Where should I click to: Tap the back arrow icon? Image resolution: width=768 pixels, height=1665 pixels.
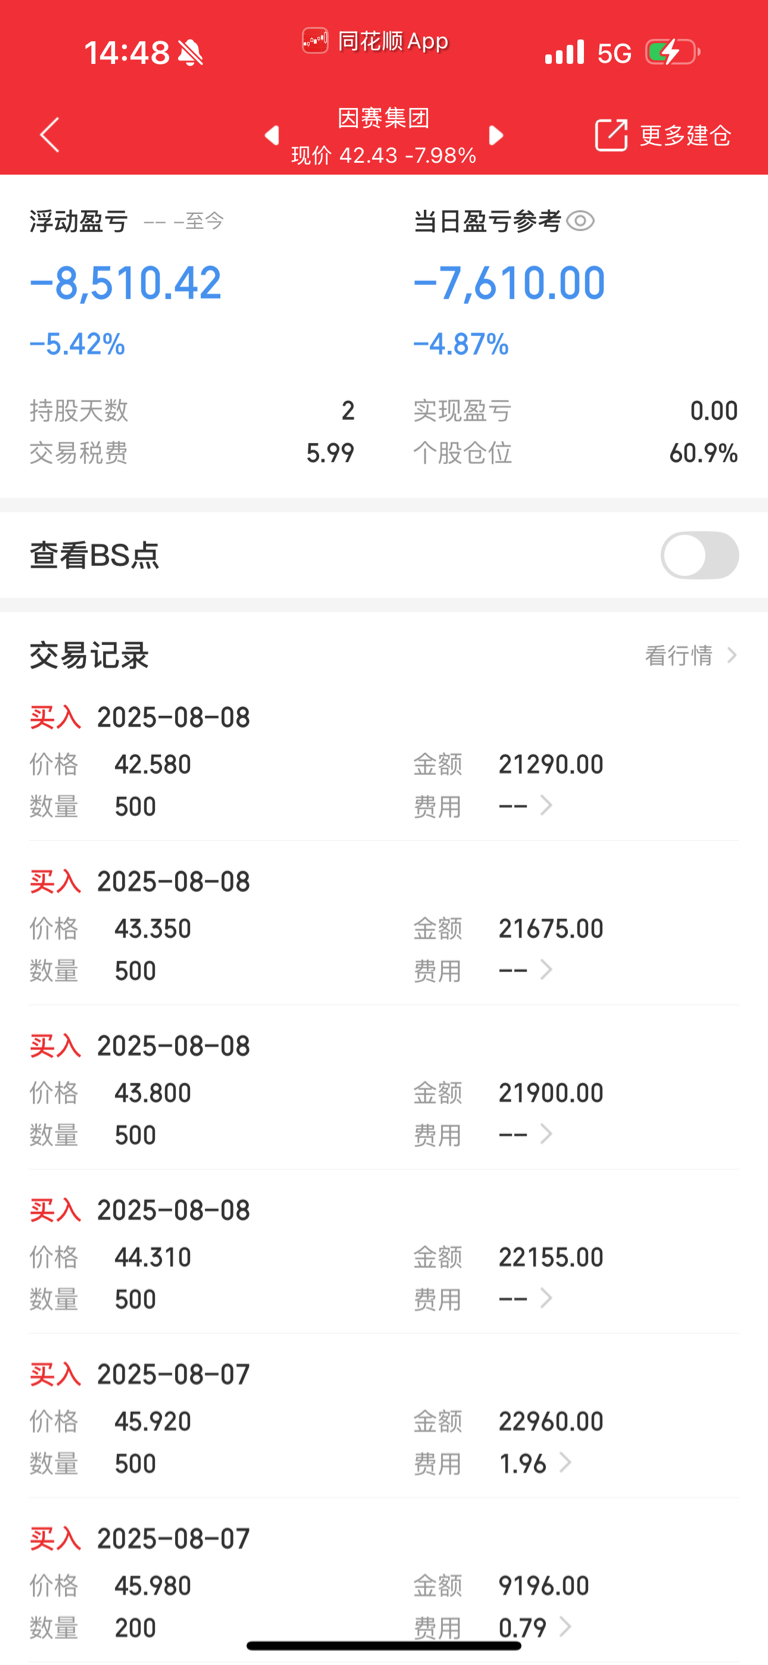[50, 134]
